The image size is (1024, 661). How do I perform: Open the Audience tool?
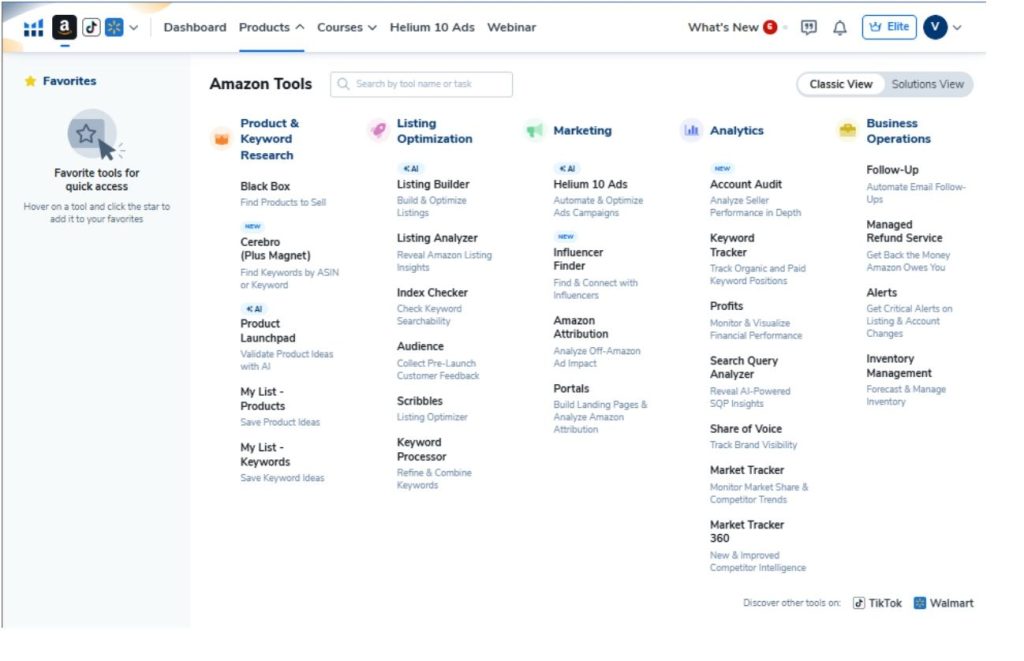(x=420, y=346)
